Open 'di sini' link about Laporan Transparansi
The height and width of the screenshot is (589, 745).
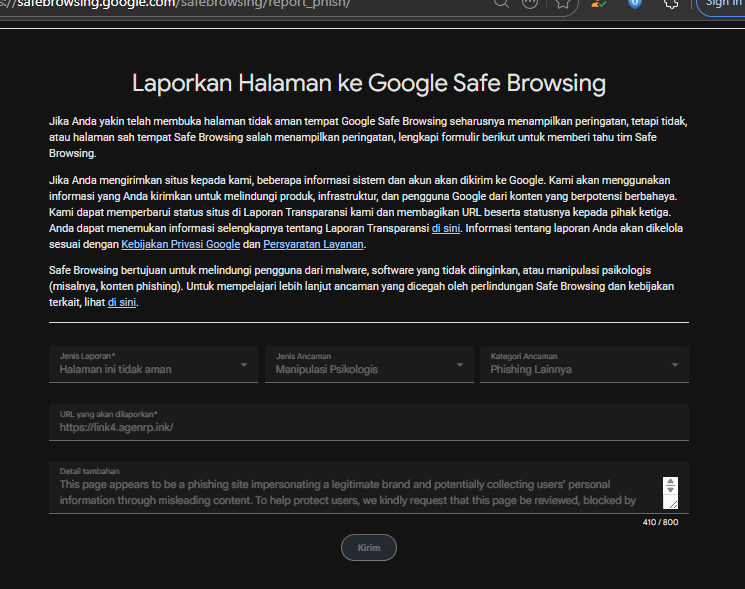click(446, 228)
